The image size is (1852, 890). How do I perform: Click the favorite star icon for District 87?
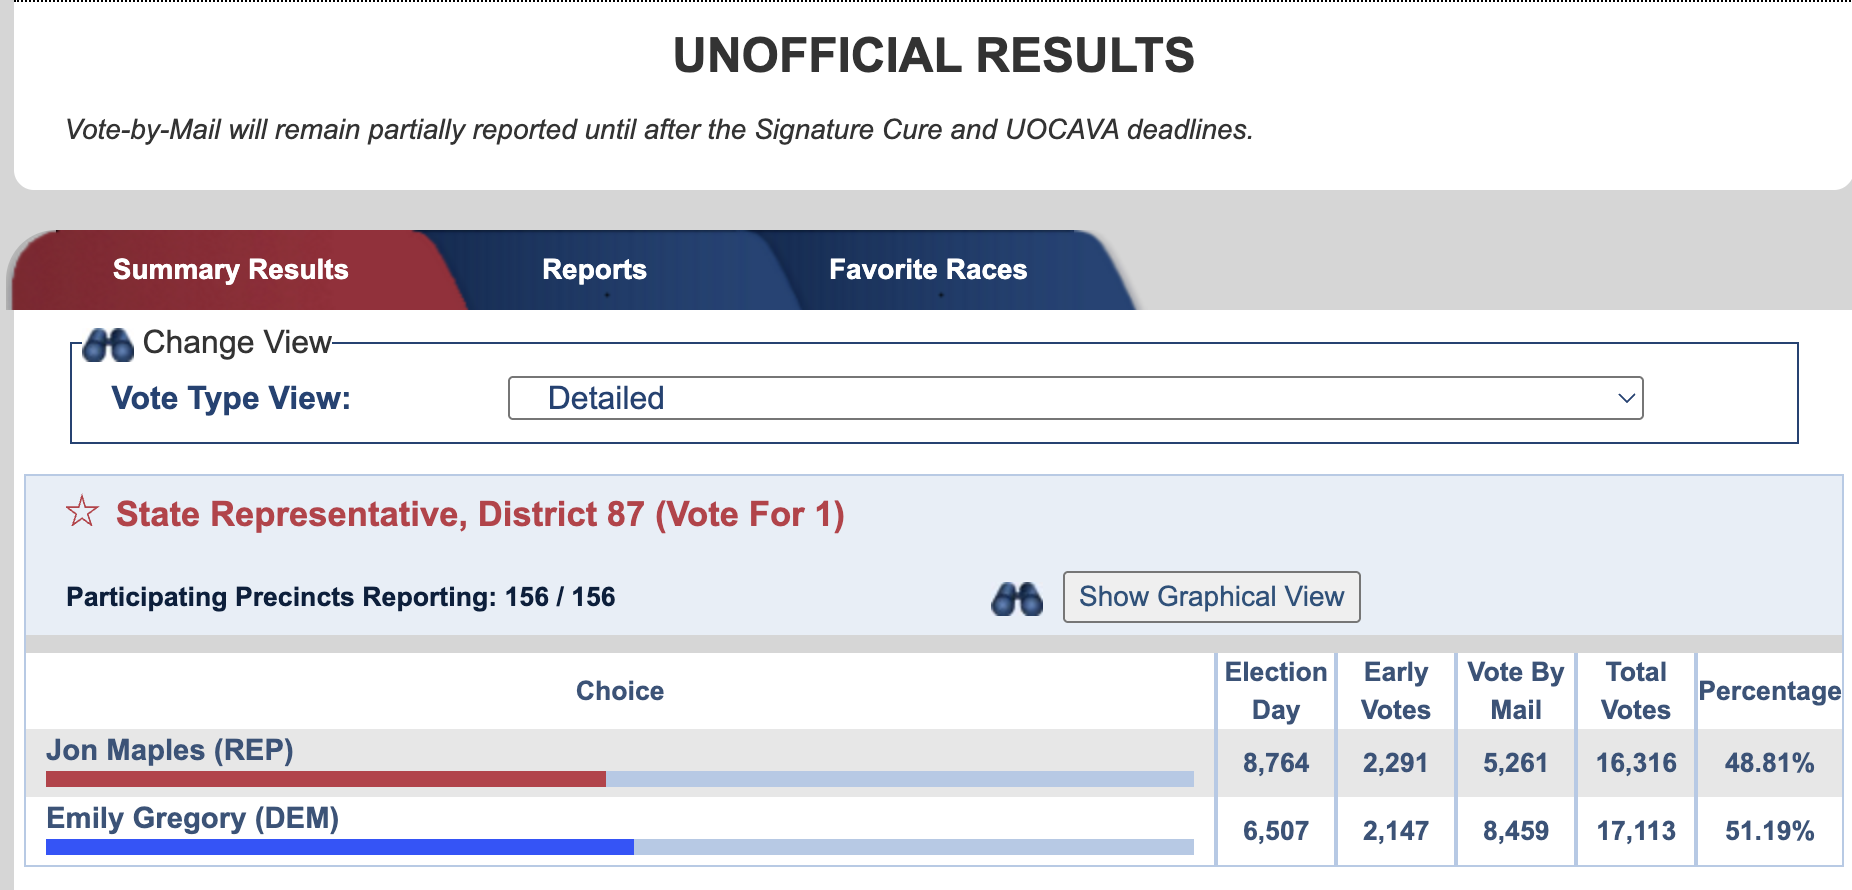click(82, 512)
